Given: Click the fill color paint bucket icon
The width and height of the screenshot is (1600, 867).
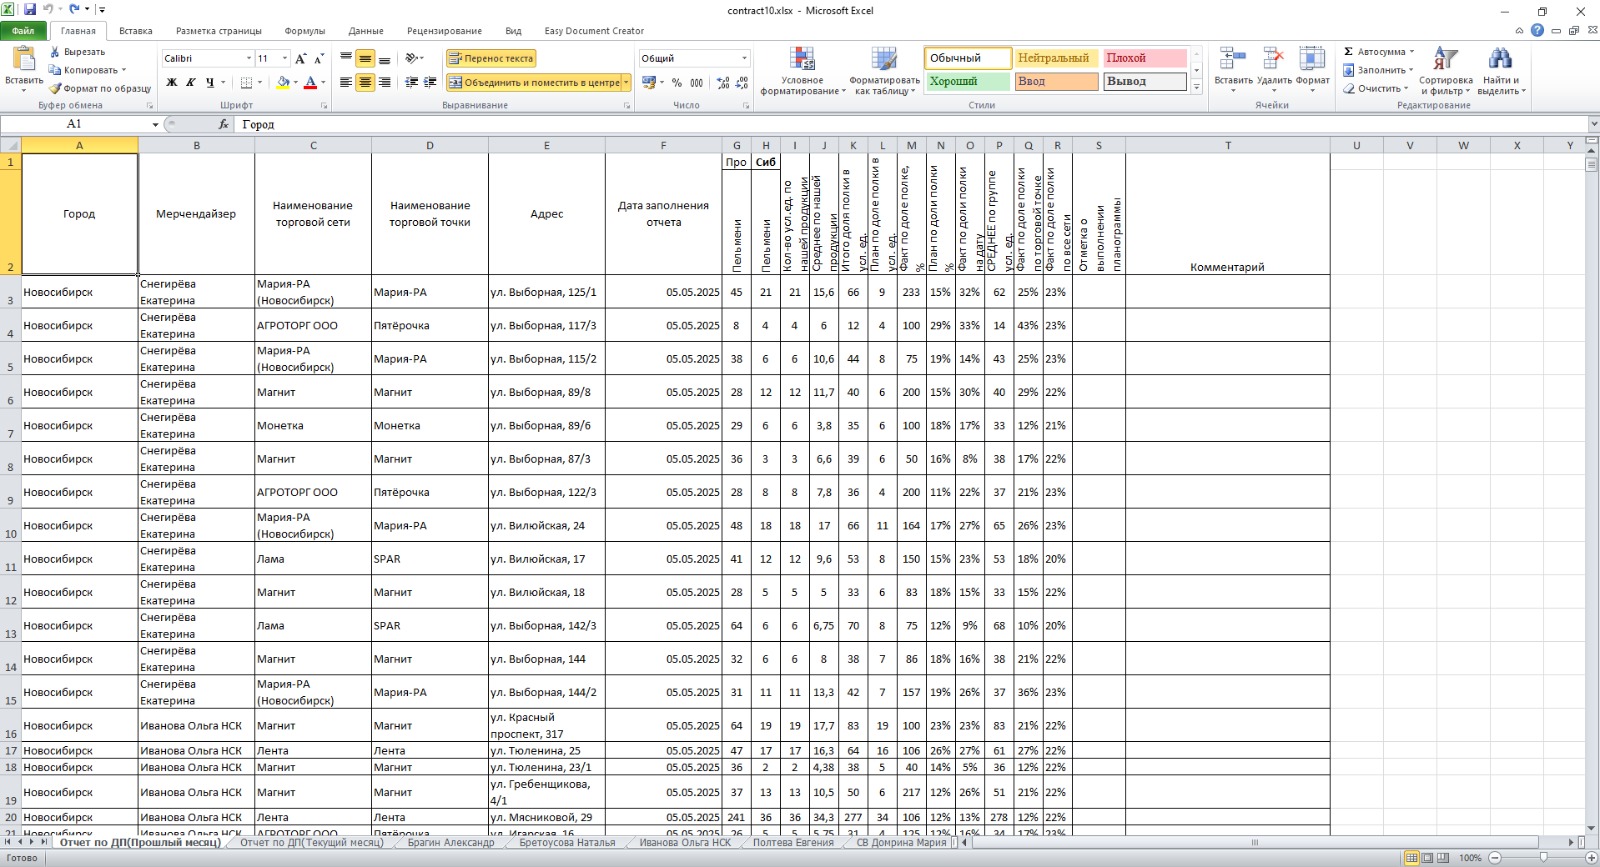Looking at the screenshot, I should (x=283, y=82).
